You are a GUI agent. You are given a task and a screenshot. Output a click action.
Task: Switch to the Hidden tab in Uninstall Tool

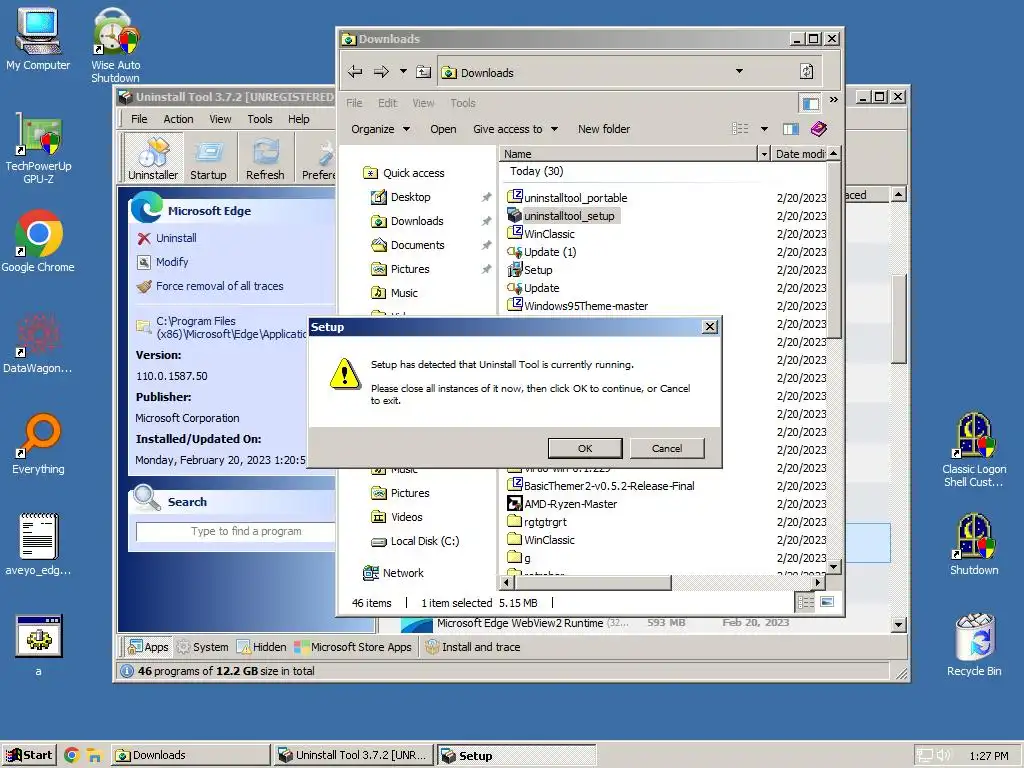[x=262, y=647]
